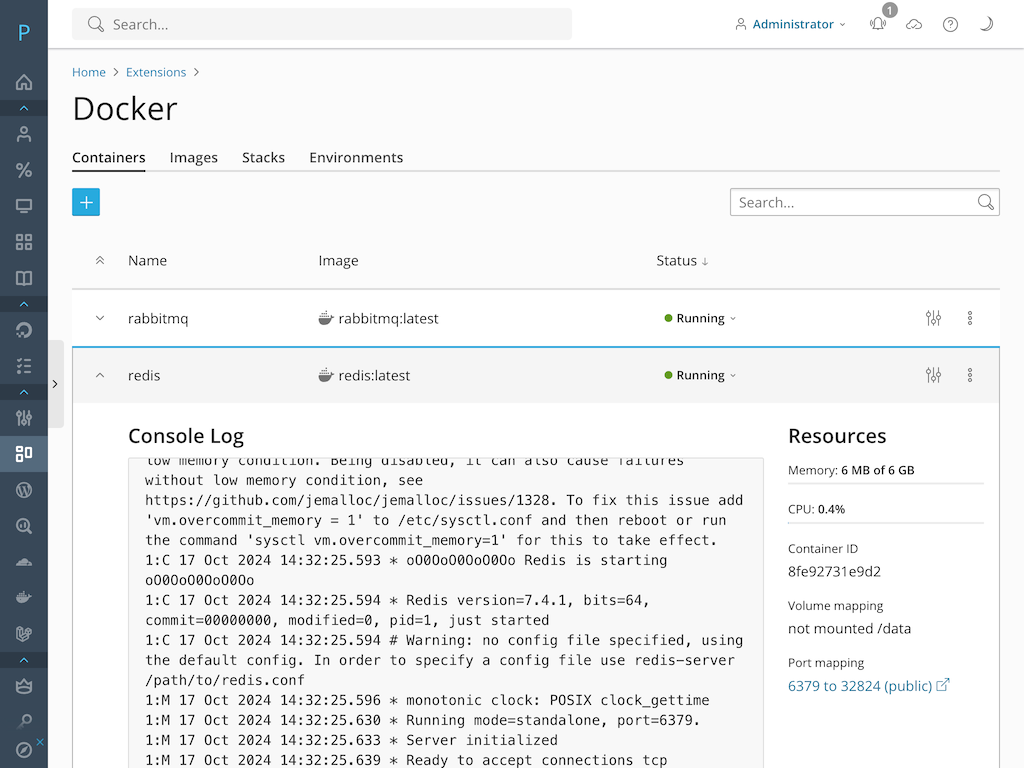
Task: Click the Extensions breadcrumb link
Action: pyautogui.click(x=156, y=72)
